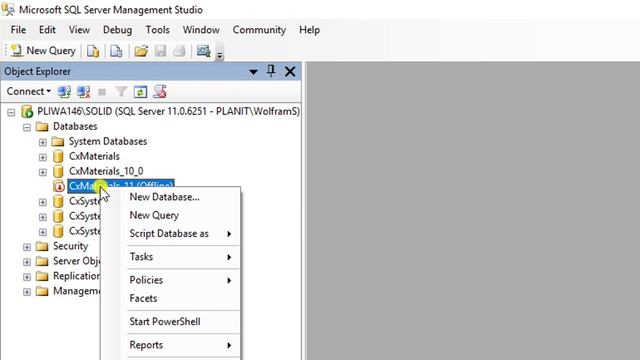This screenshot has height=360, width=640.
Task: Click the Refresh icon in Object Explorer
Action: (x=140, y=92)
